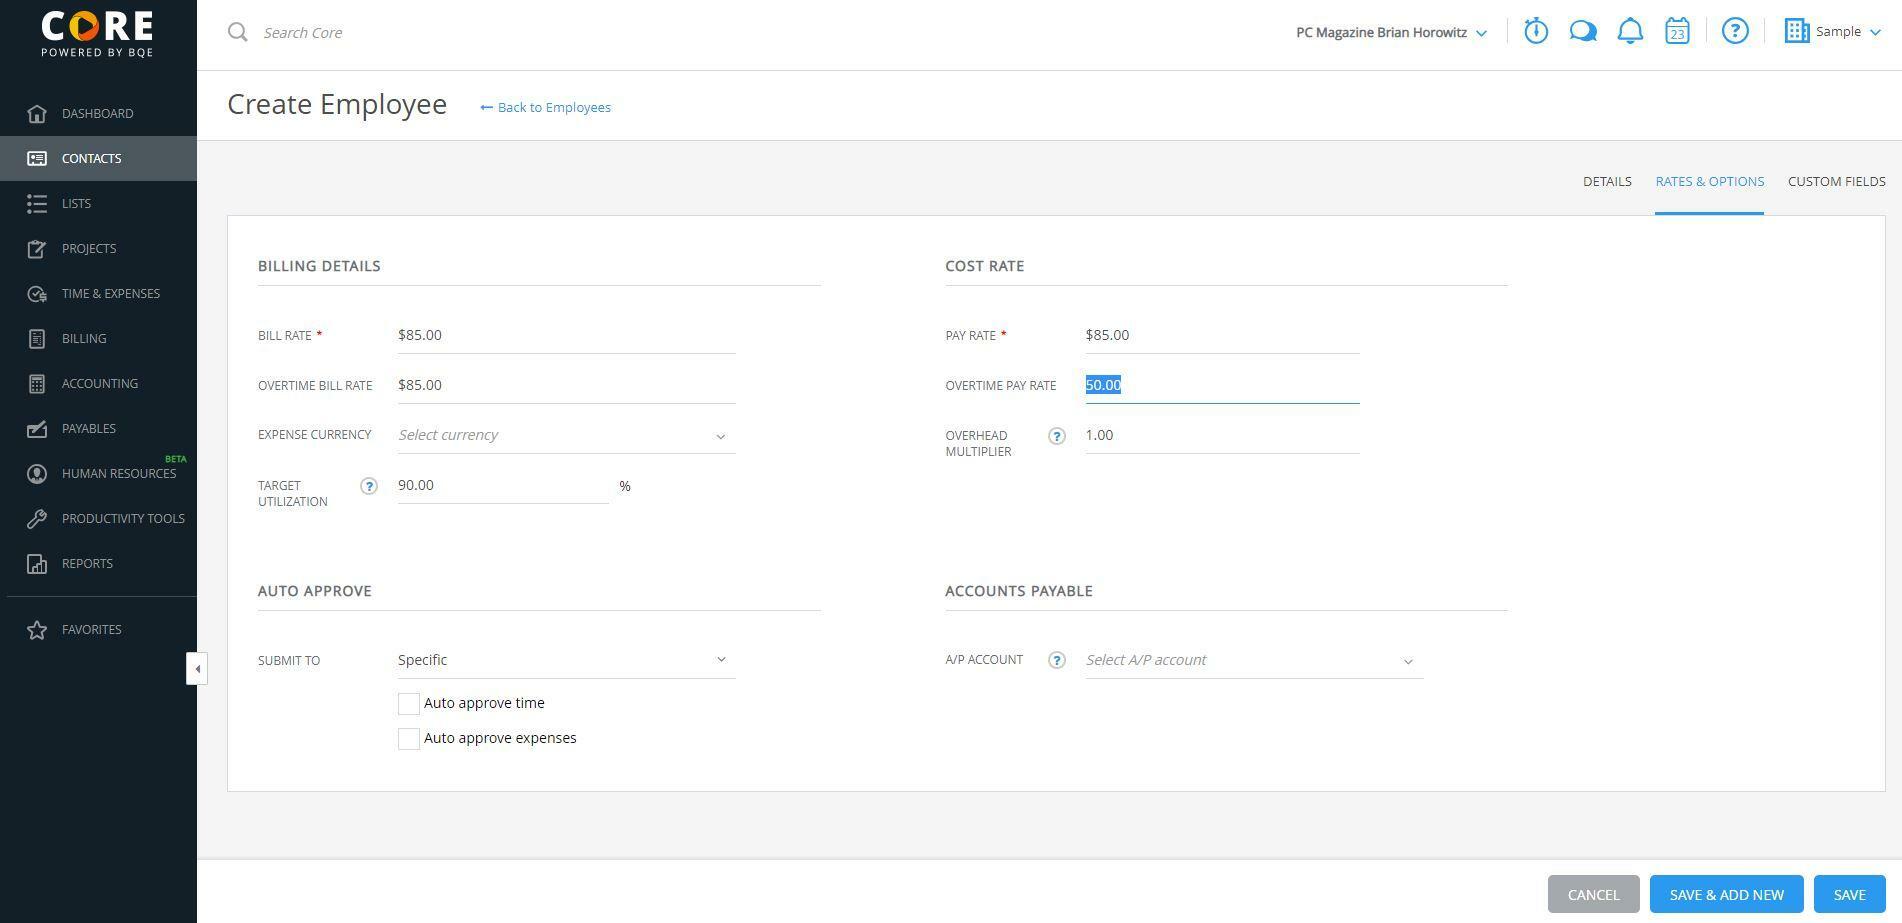Open Time & Expenses in sidebar

pyautogui.click(x=110, y=294)
